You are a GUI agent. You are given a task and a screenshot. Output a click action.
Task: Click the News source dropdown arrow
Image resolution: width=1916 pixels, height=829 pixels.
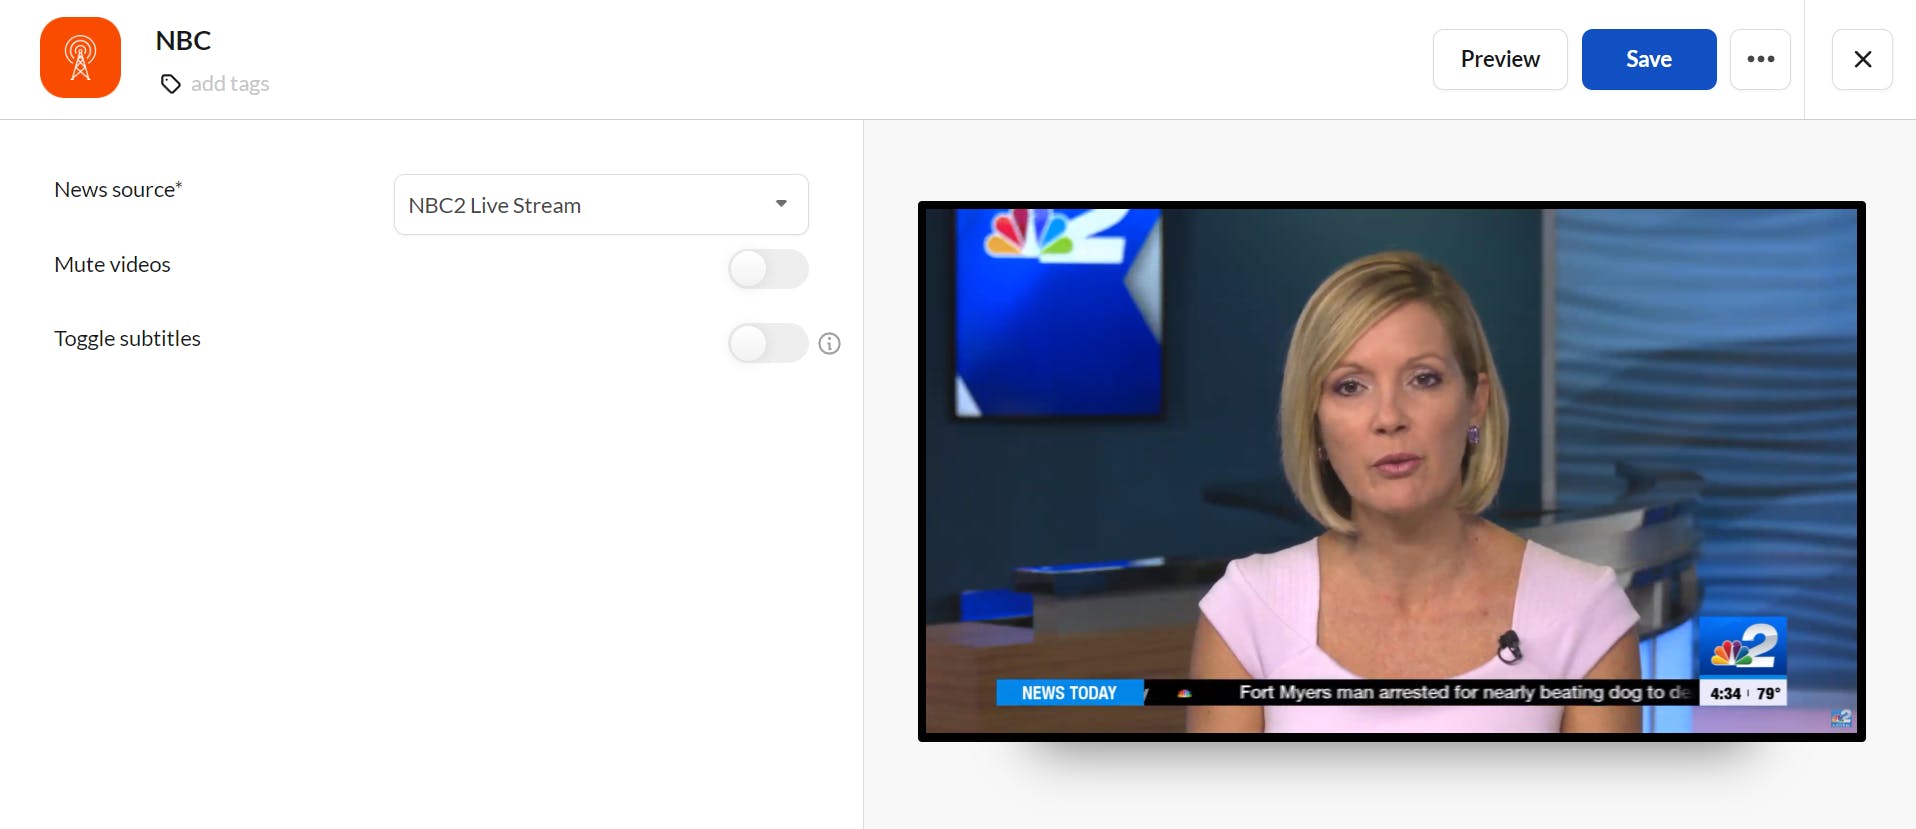point(781,204)
